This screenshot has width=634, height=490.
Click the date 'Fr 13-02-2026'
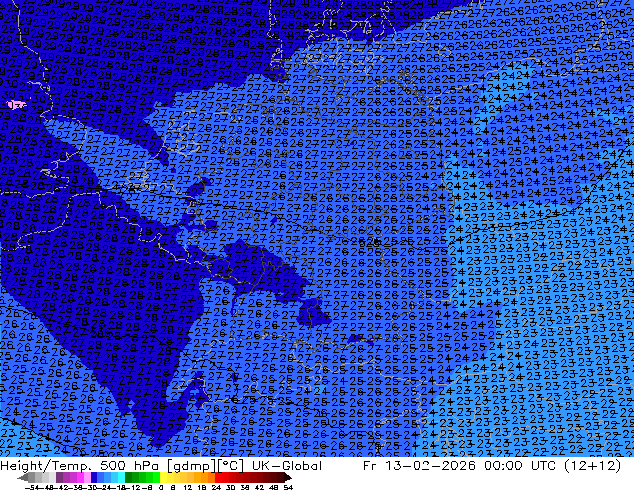click(x=419, y=465)
